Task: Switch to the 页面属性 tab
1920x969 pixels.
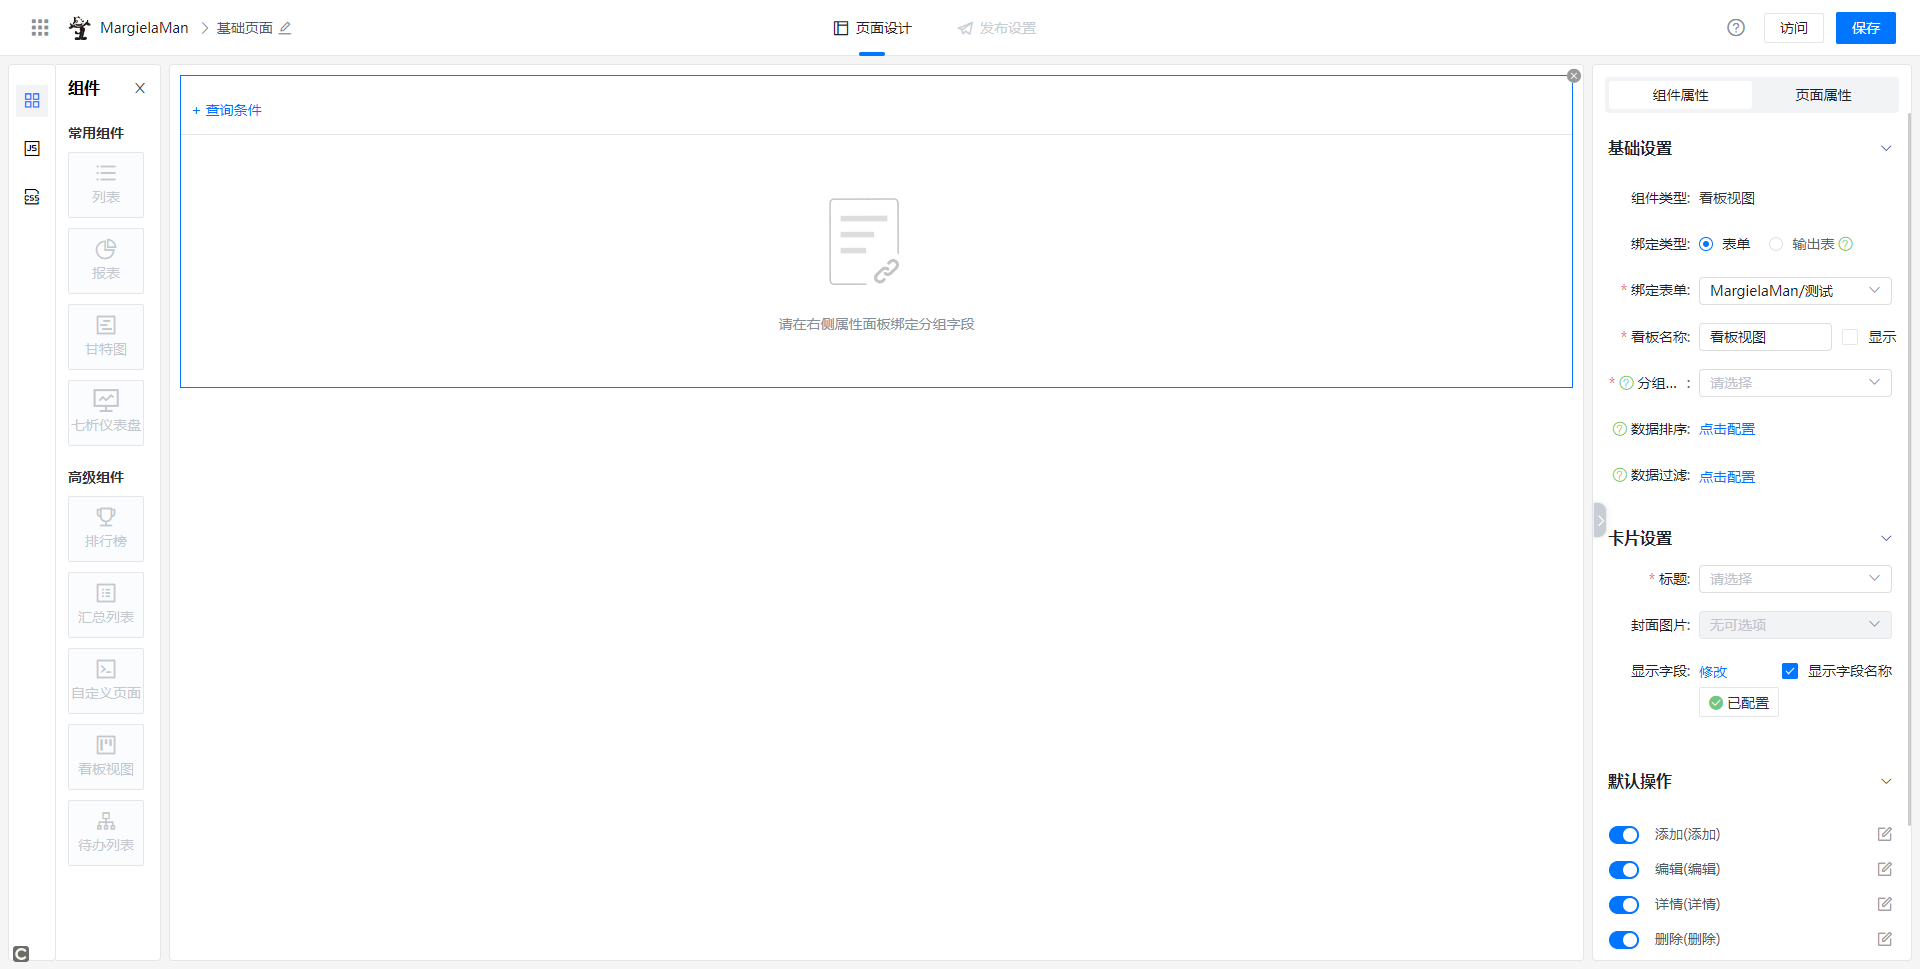Action: pos(1823,95)
